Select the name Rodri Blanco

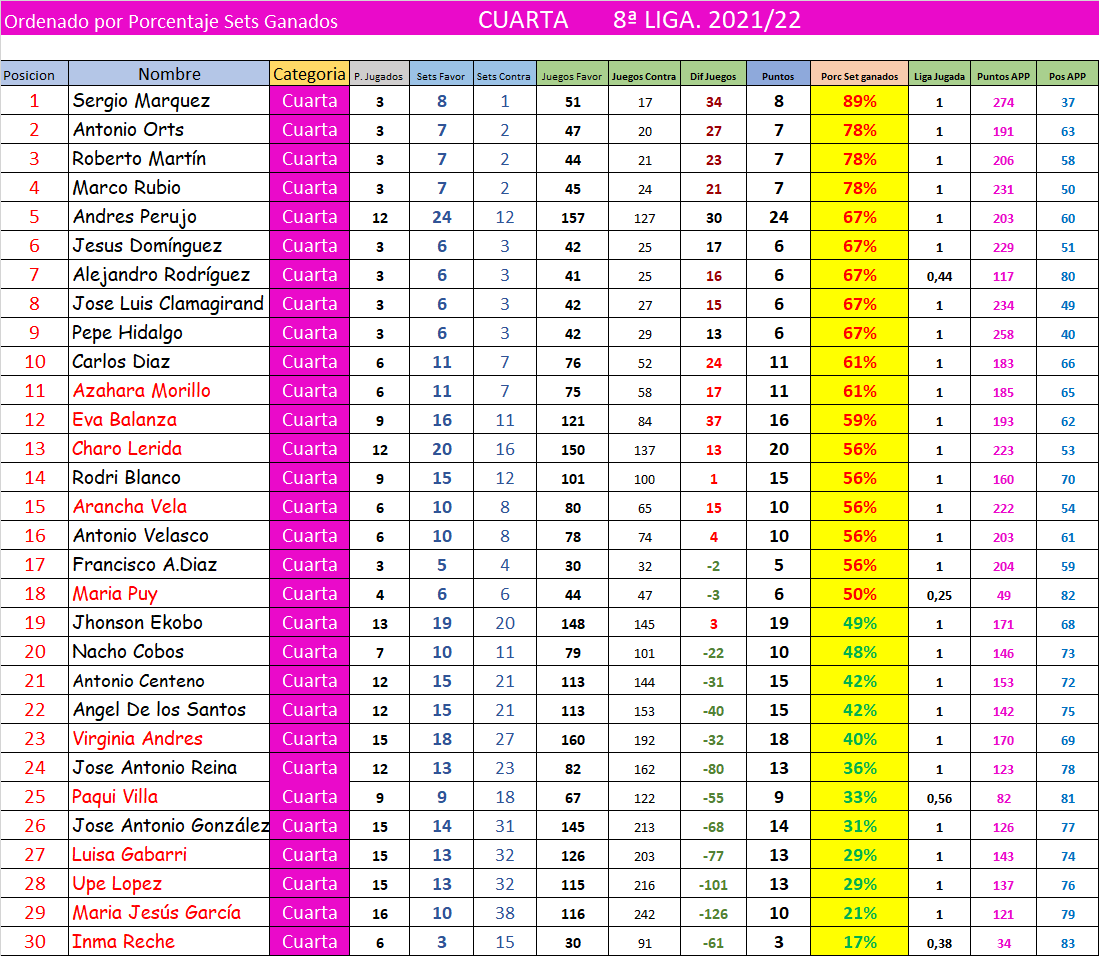tap(126, 478)
